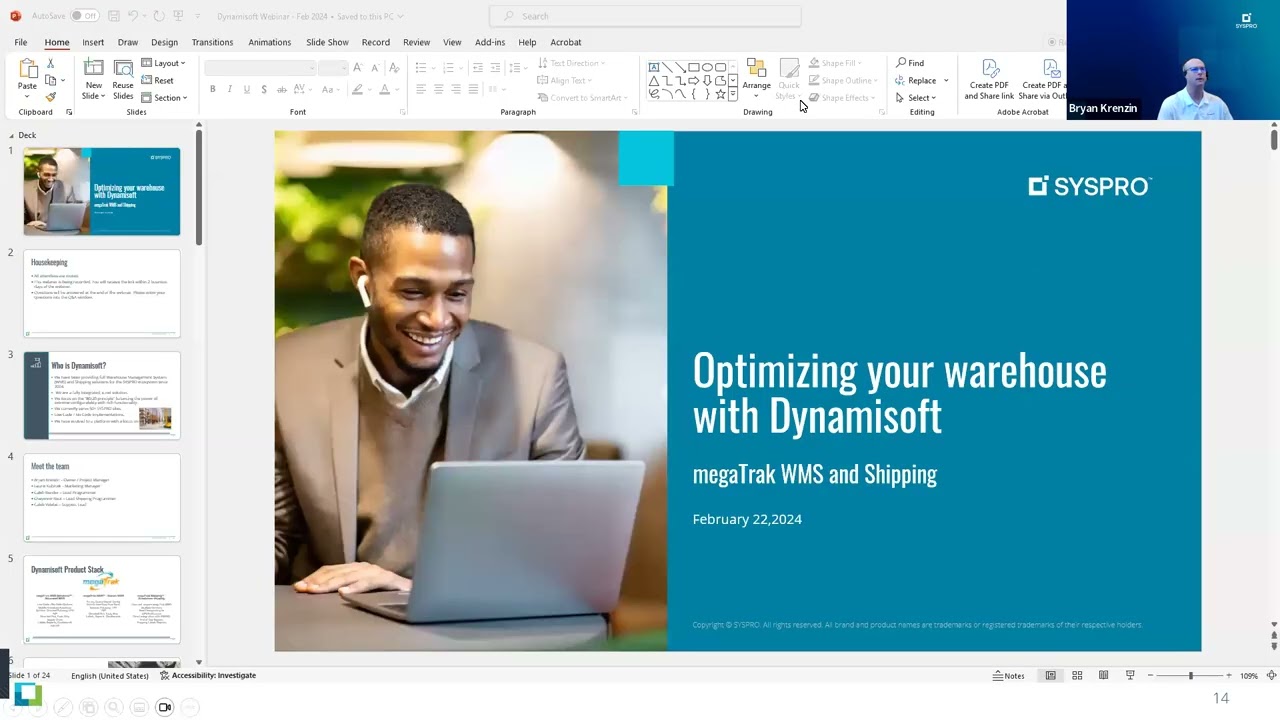Click the Cut scissors icon
The image size is (1280, 720).
coord(50,63)
